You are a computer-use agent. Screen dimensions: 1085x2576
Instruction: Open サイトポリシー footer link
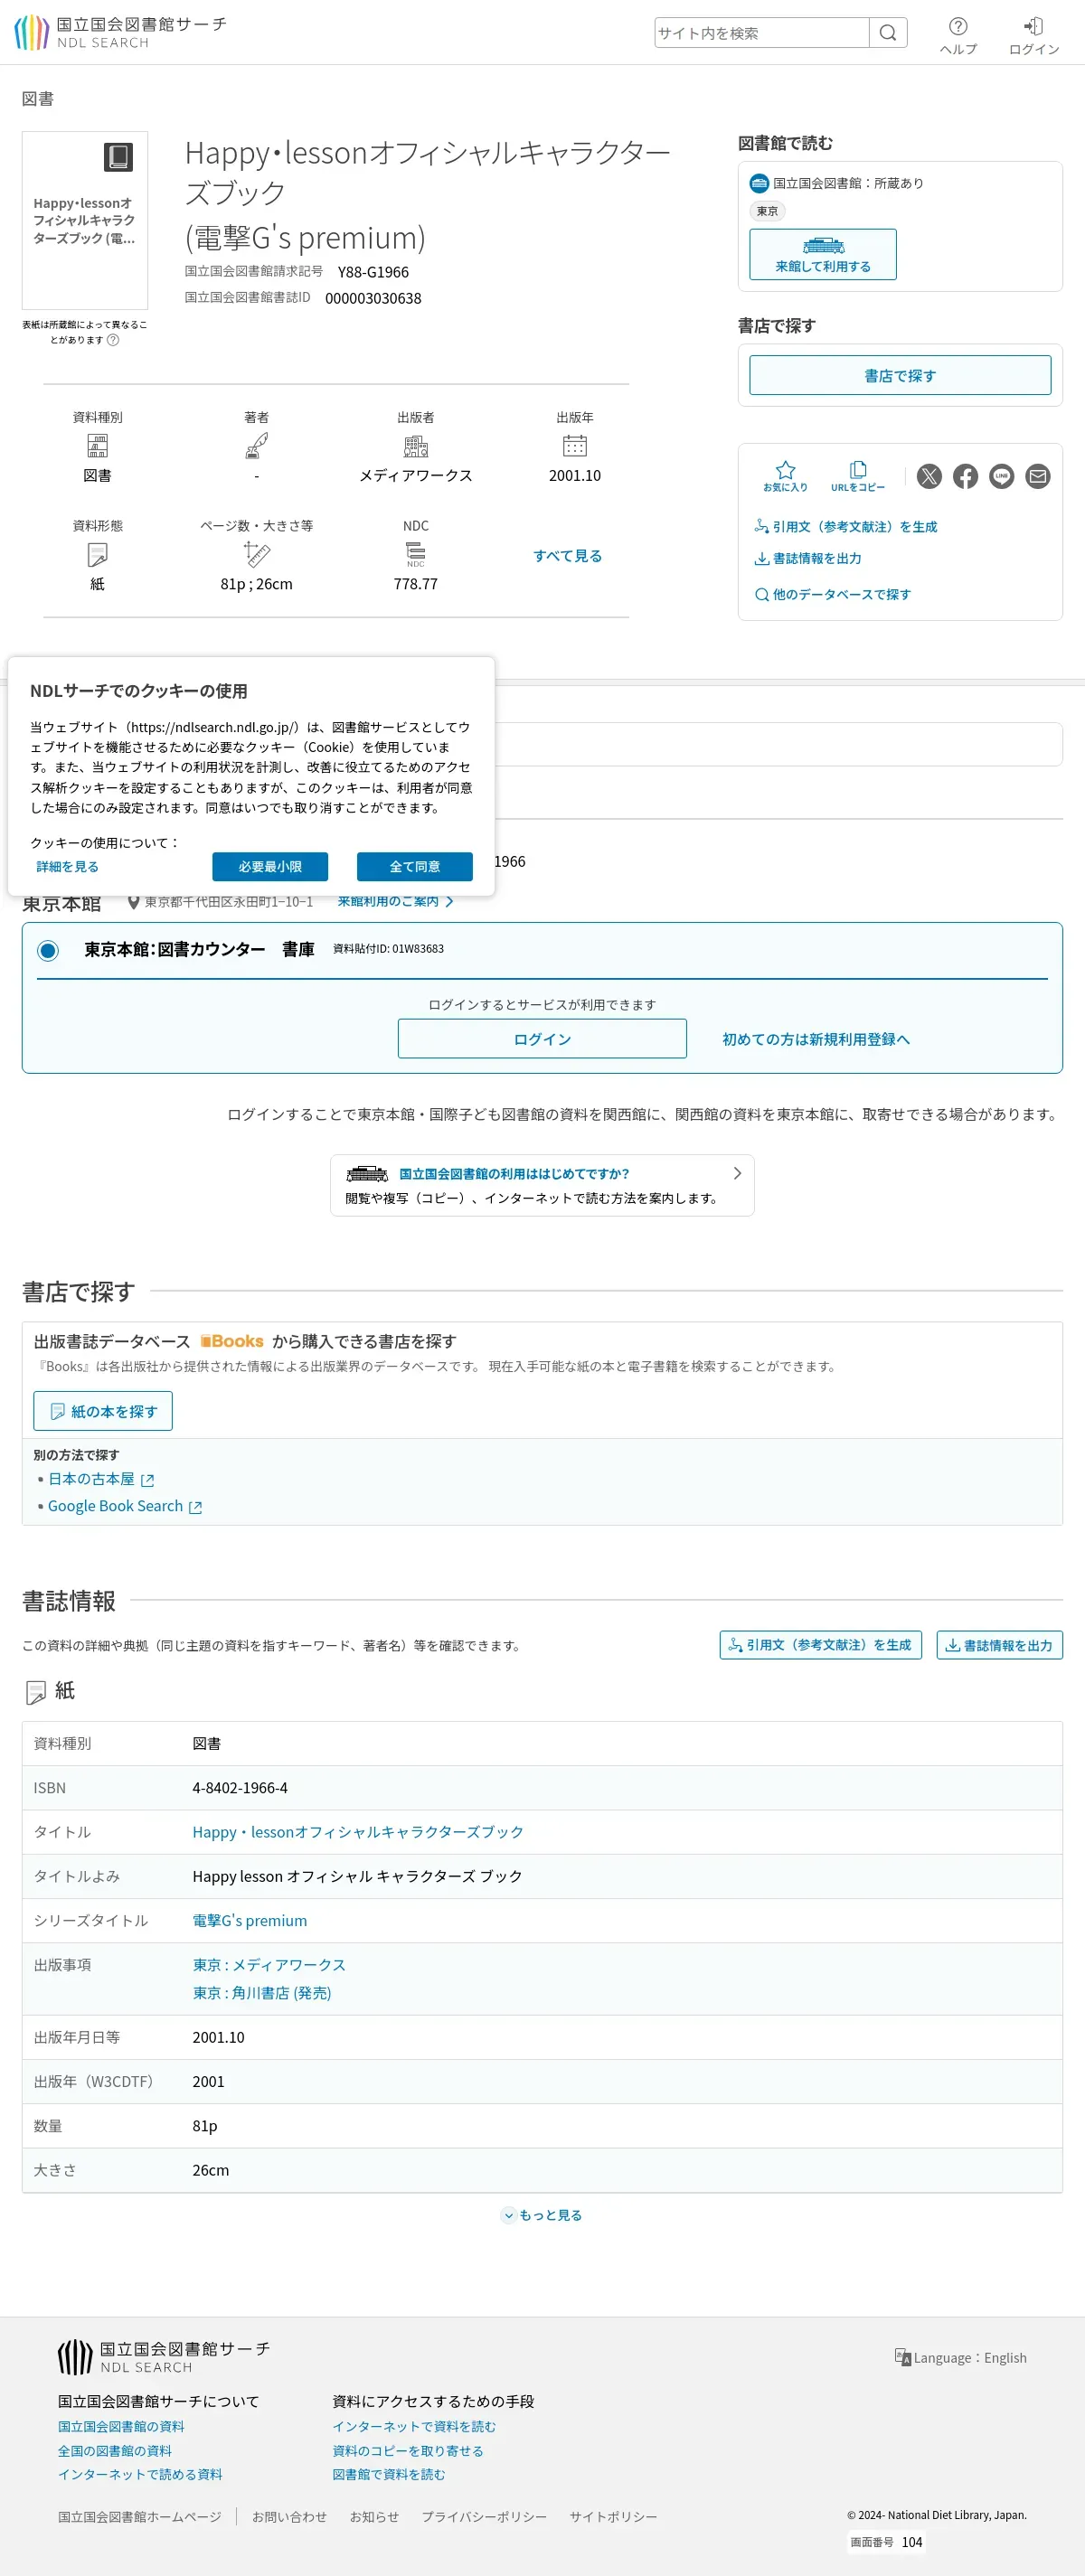(x=613, y=2517)
